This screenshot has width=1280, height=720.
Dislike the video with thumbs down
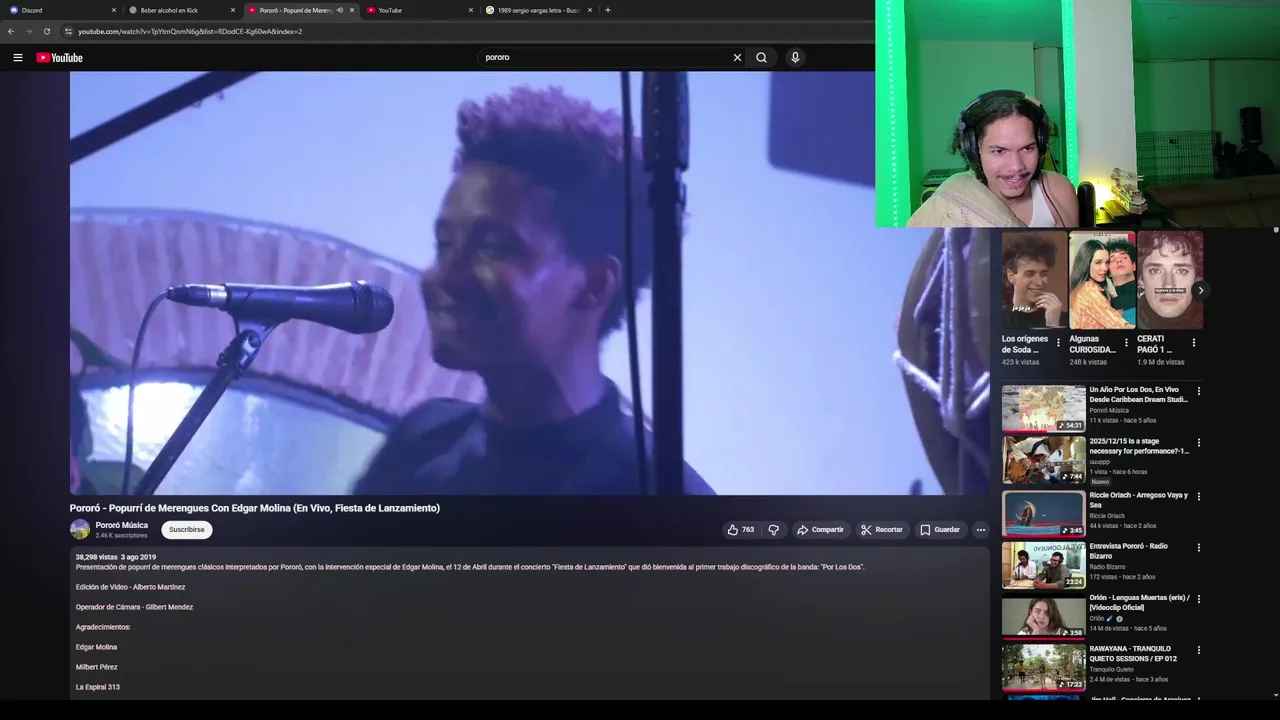773,530
